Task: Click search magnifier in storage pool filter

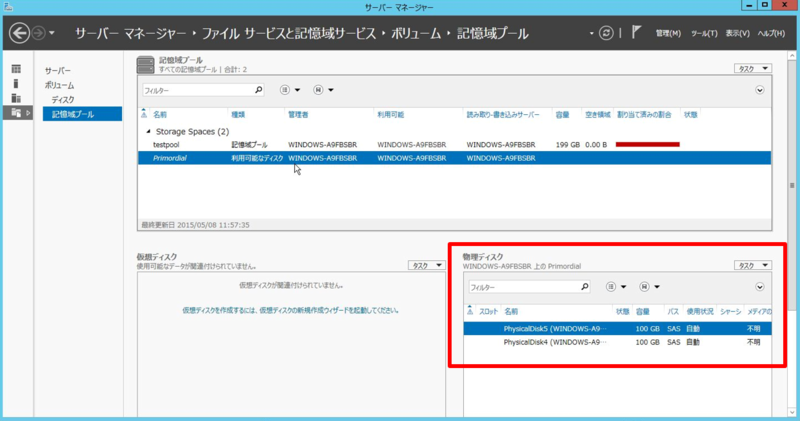Action: coord(258,90)
